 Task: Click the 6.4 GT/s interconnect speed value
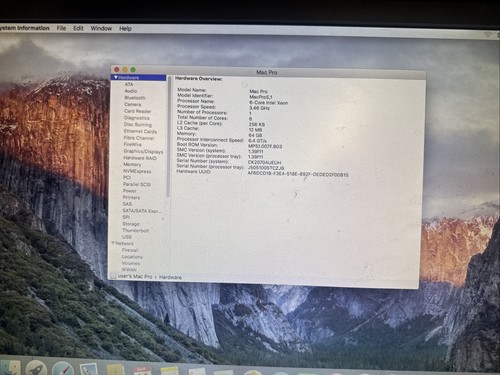click(257, 141)
